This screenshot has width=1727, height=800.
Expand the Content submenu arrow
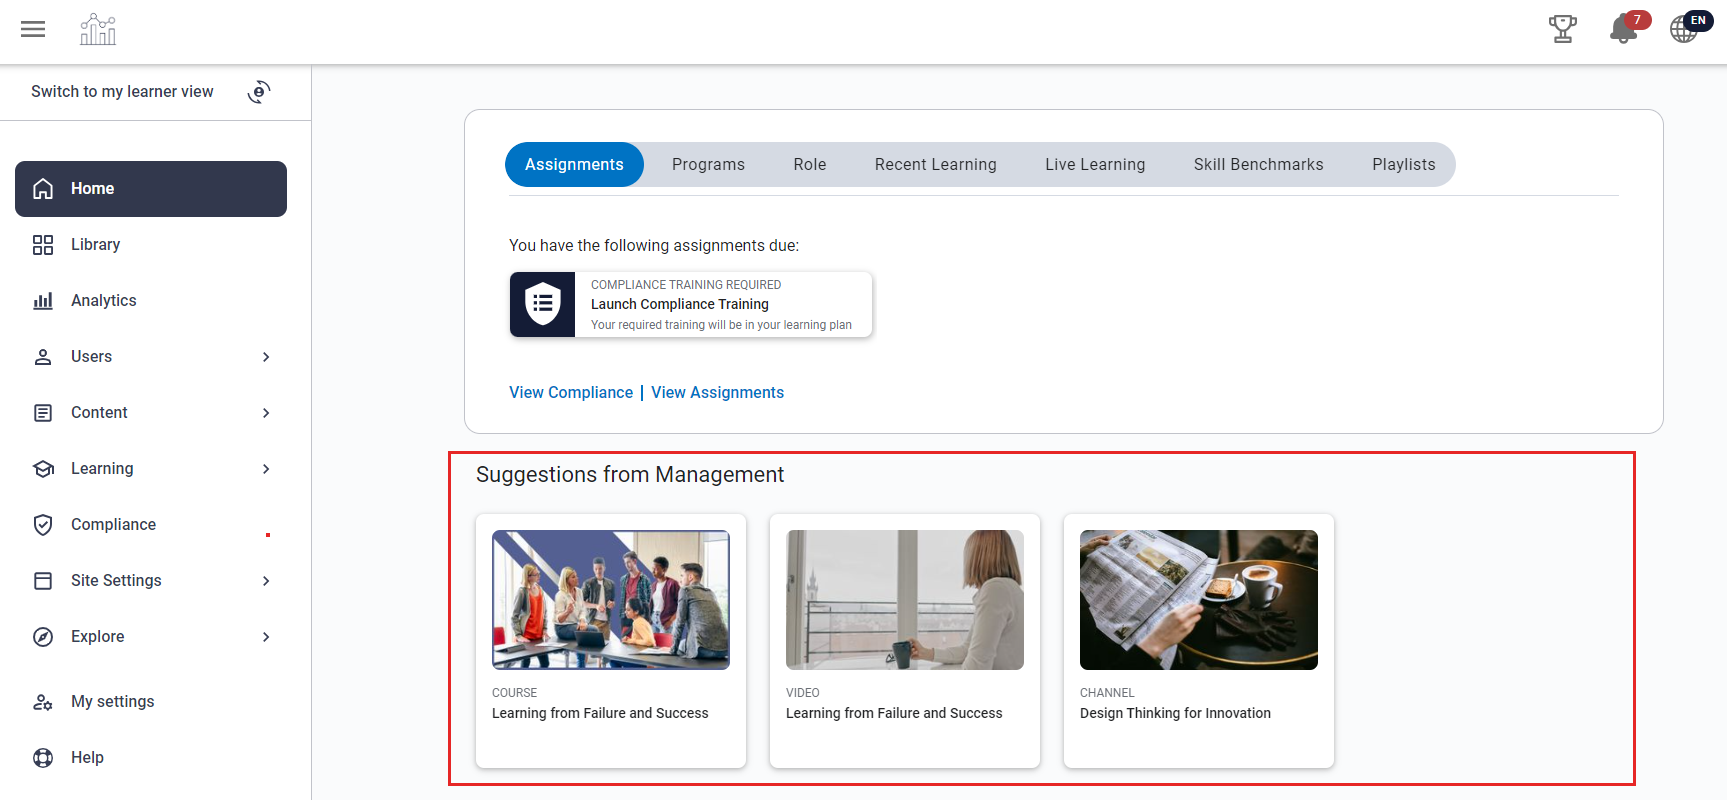pos(266,413)
